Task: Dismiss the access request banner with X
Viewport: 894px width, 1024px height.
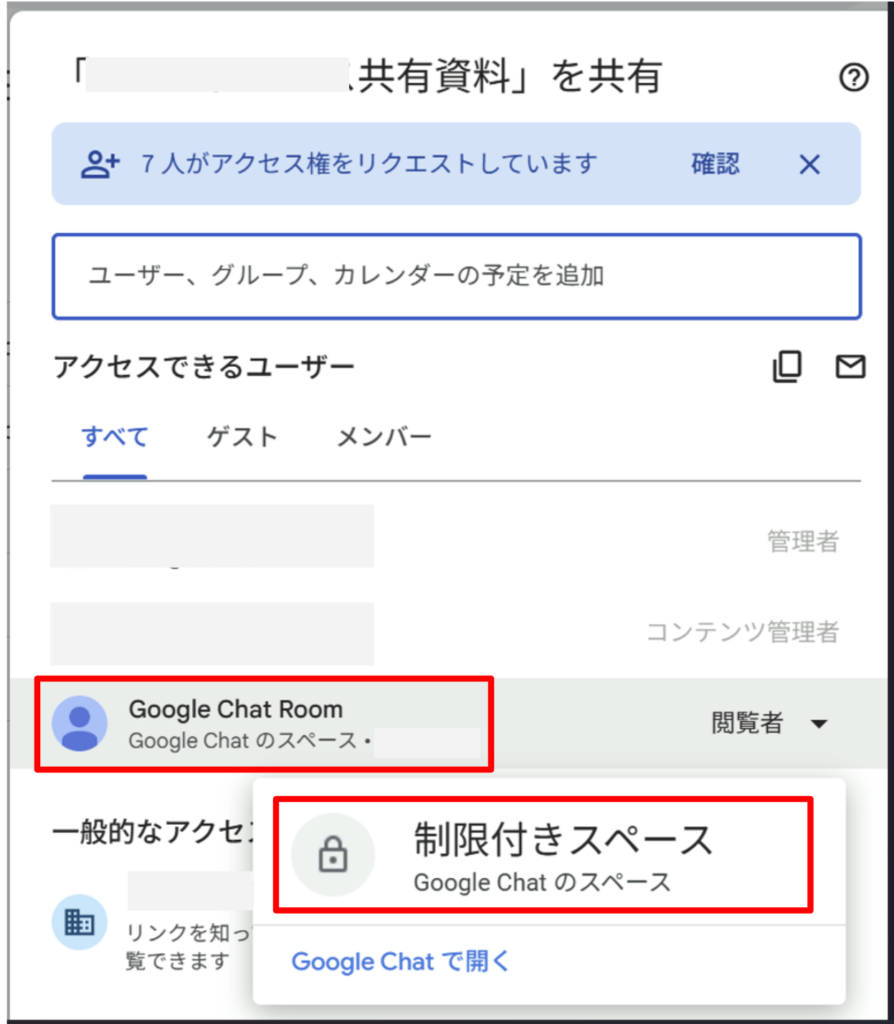Action: [x=809, y=165]
